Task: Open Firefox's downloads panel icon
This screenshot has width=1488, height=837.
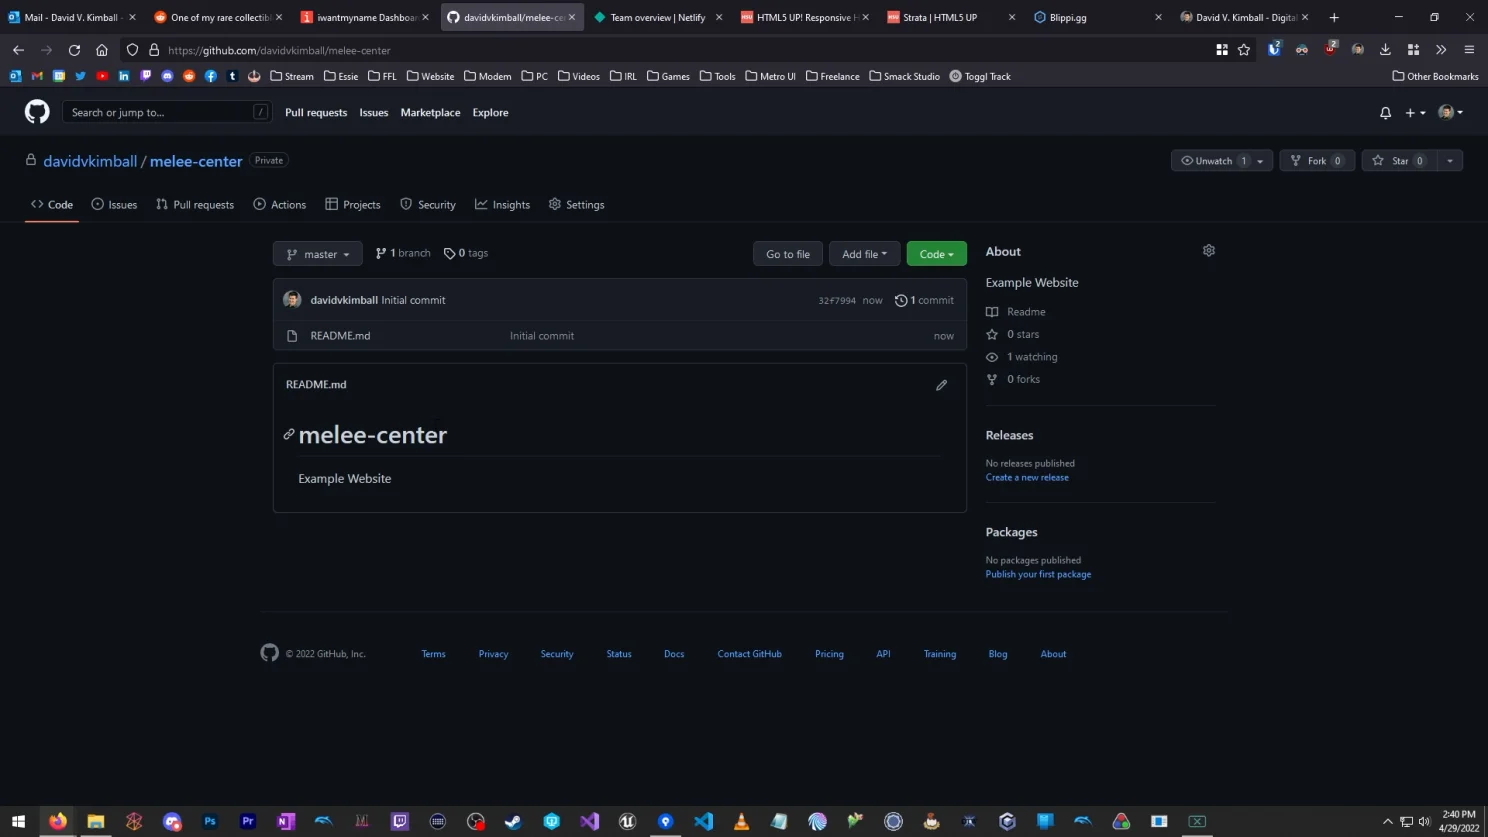Action: 1384,50
